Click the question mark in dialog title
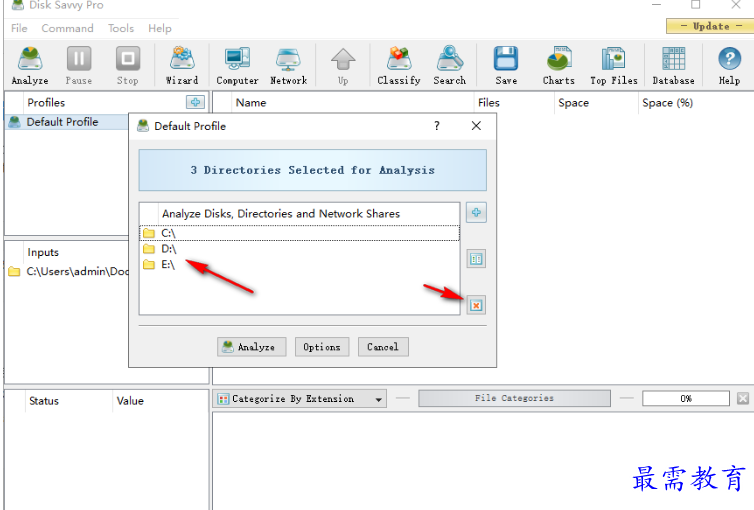The image size is (754, 510). 437,126
